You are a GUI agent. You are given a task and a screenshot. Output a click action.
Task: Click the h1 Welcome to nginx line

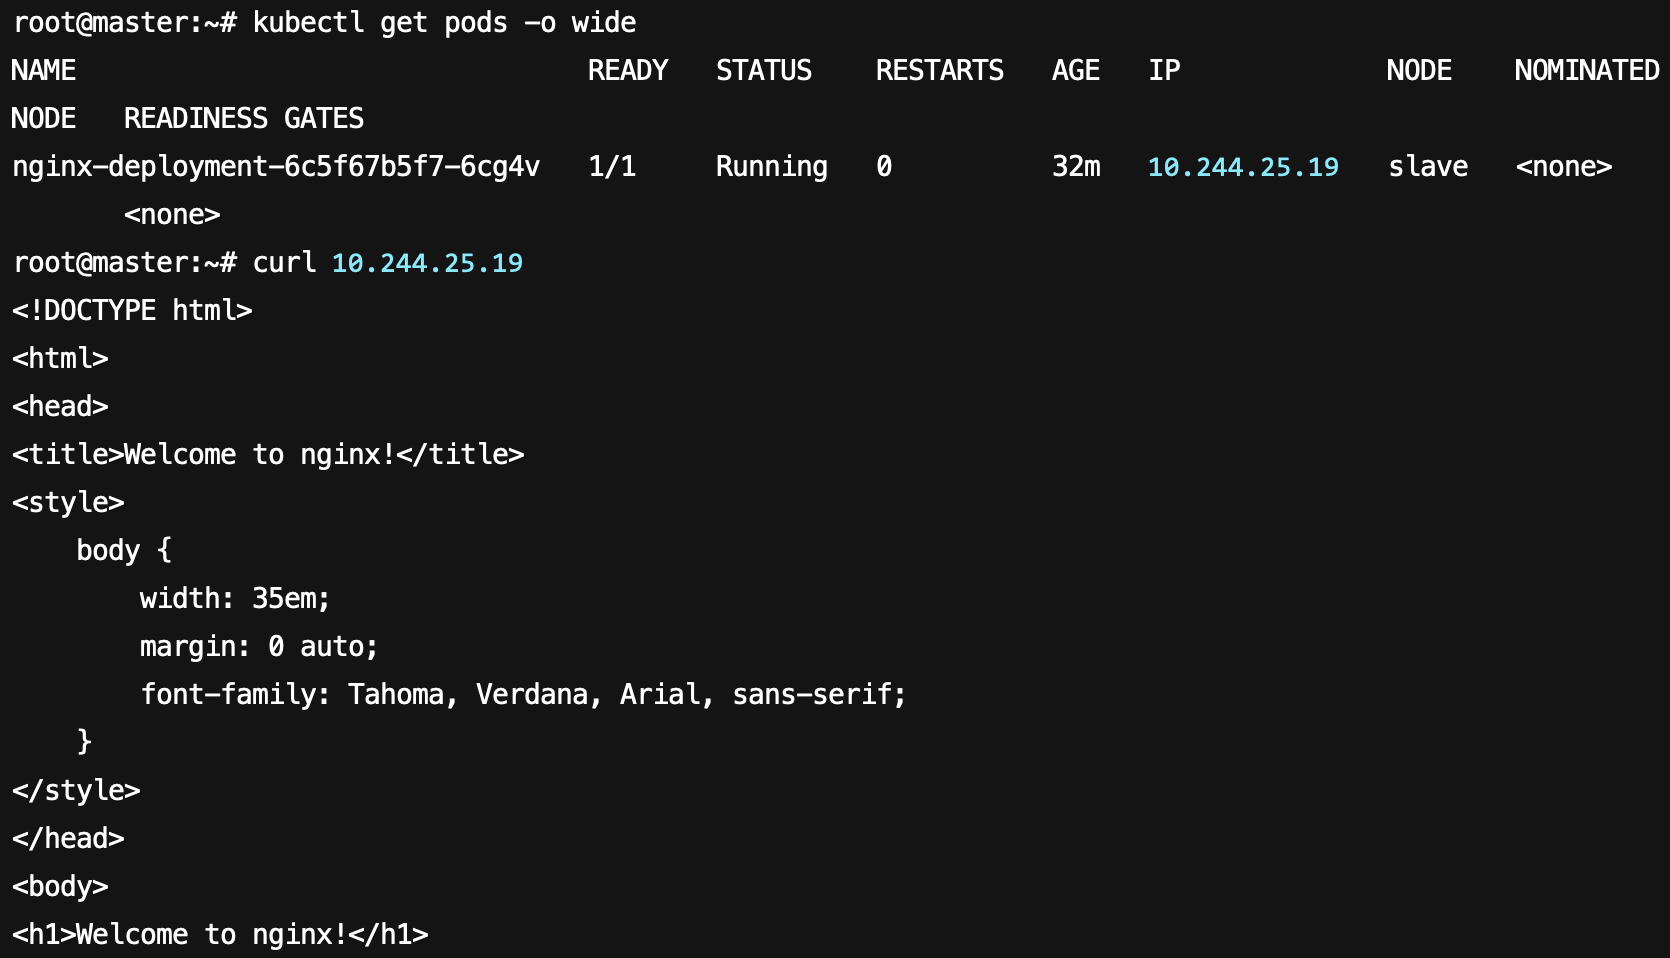click(x=220, y=935)
